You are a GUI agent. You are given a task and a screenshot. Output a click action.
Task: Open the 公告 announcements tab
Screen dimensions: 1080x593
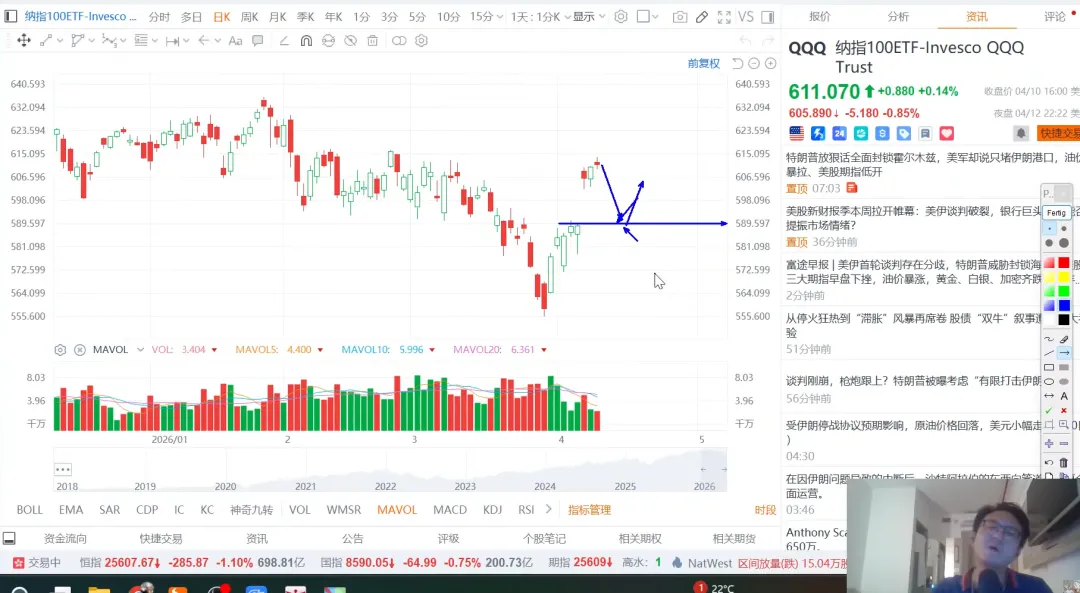tap(353, 539)
